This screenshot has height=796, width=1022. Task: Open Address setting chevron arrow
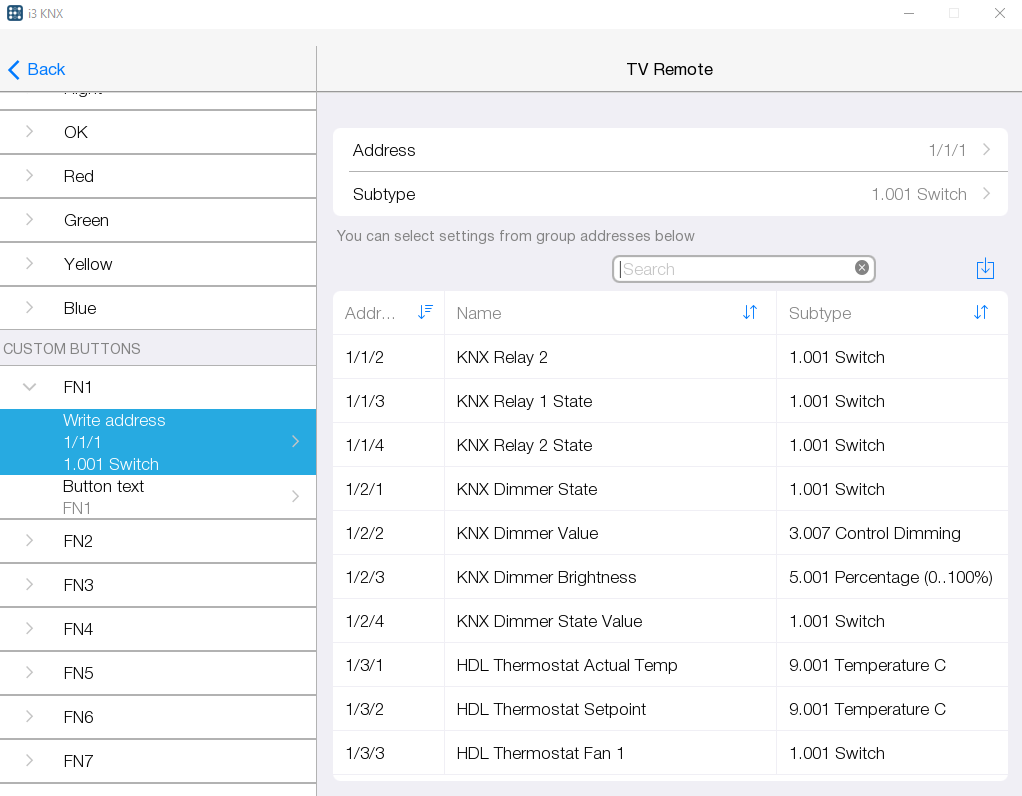[986, 150]
